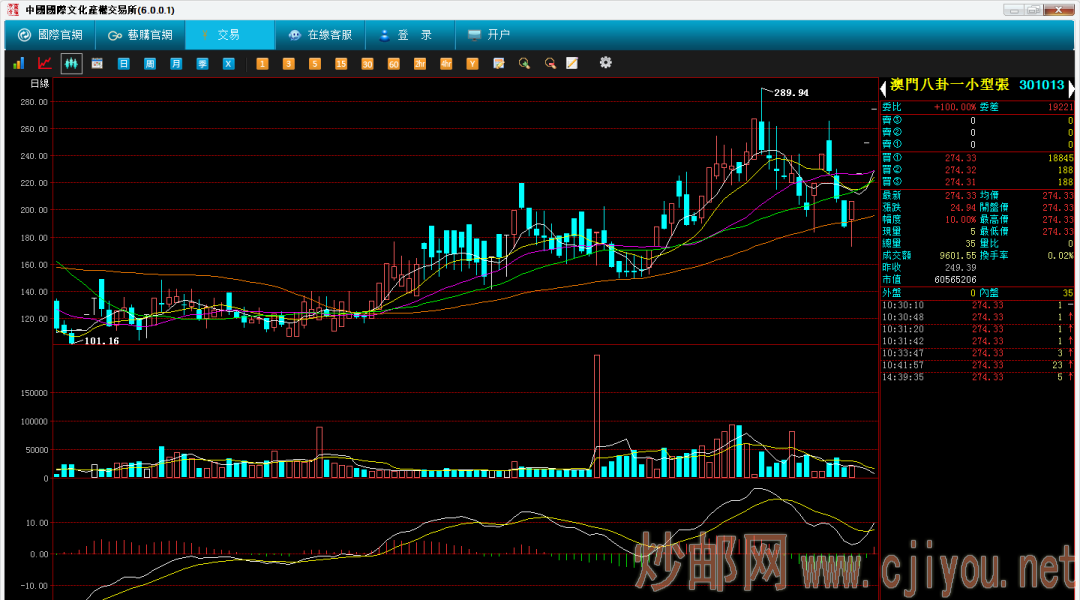Click the 國際官網 link button
Screen dimensions: 1080x600
click(50, 35)
